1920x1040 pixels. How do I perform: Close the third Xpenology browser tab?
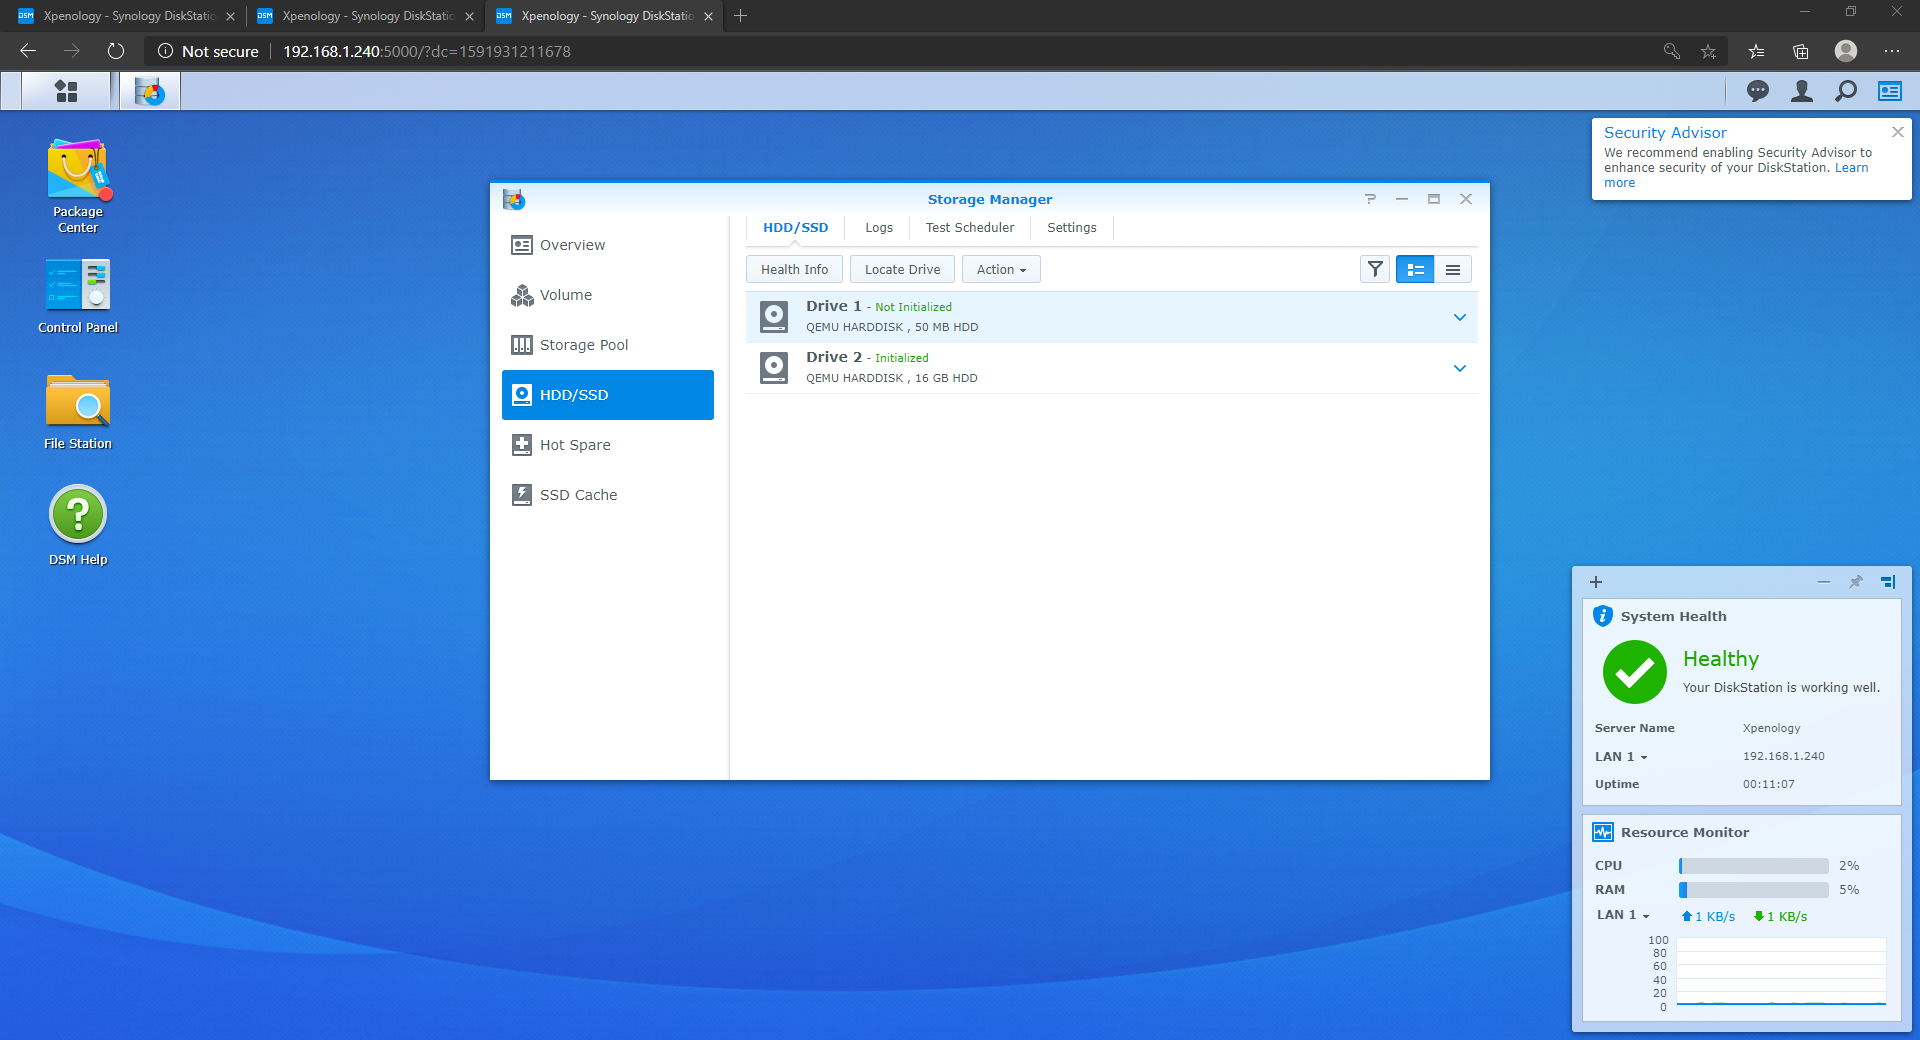tap(708, 16)
